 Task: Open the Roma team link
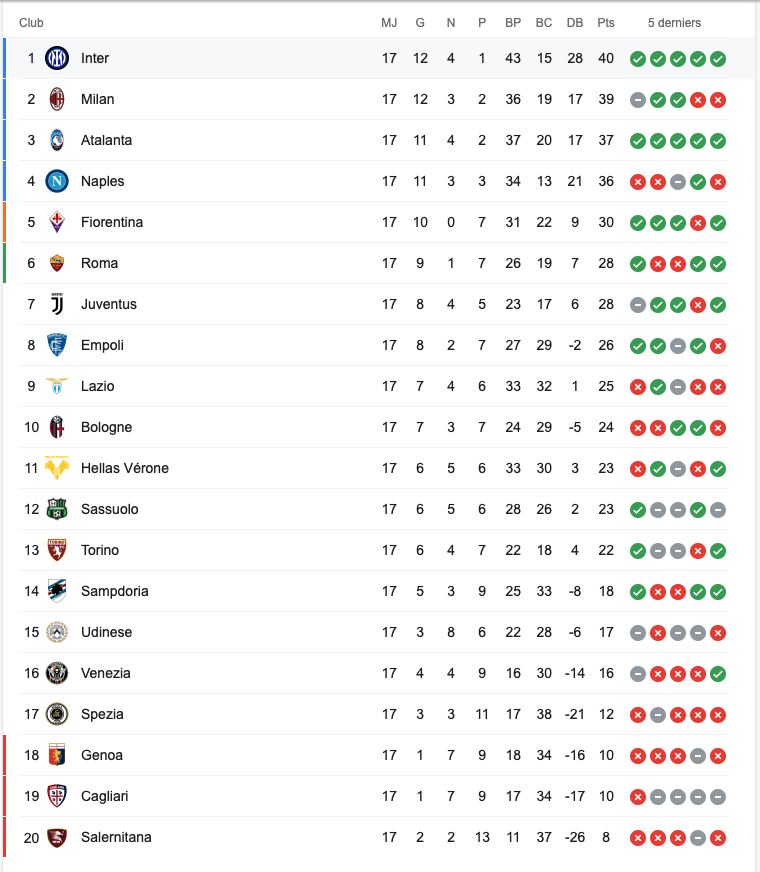pos(99,263)
